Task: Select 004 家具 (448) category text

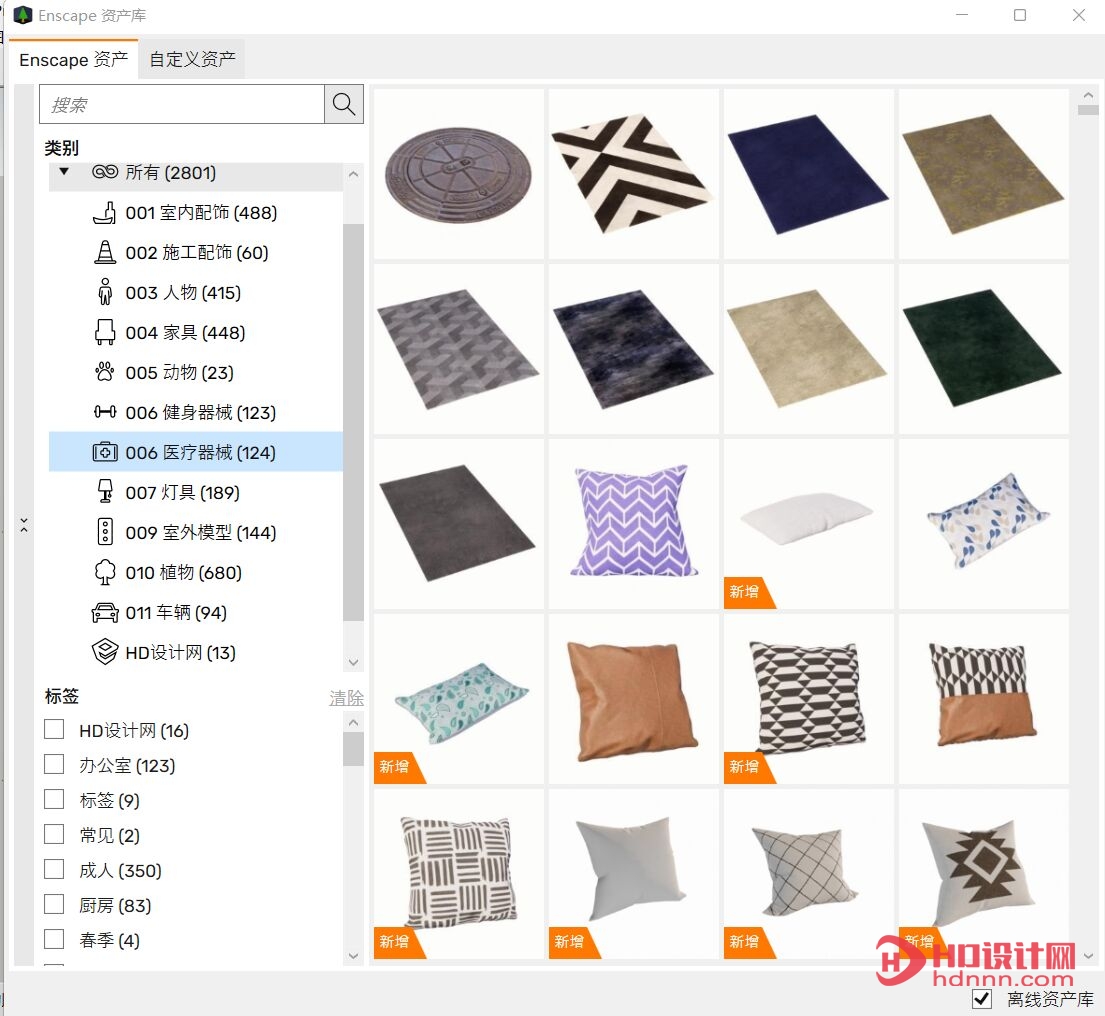Action: tap(185, 333)
